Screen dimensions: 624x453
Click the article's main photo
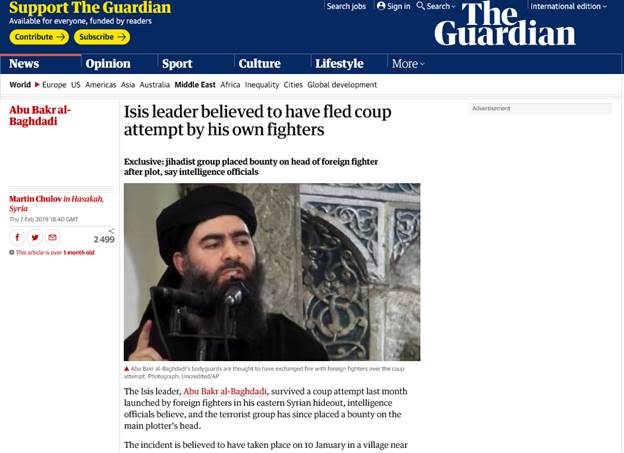click(272, 272)
